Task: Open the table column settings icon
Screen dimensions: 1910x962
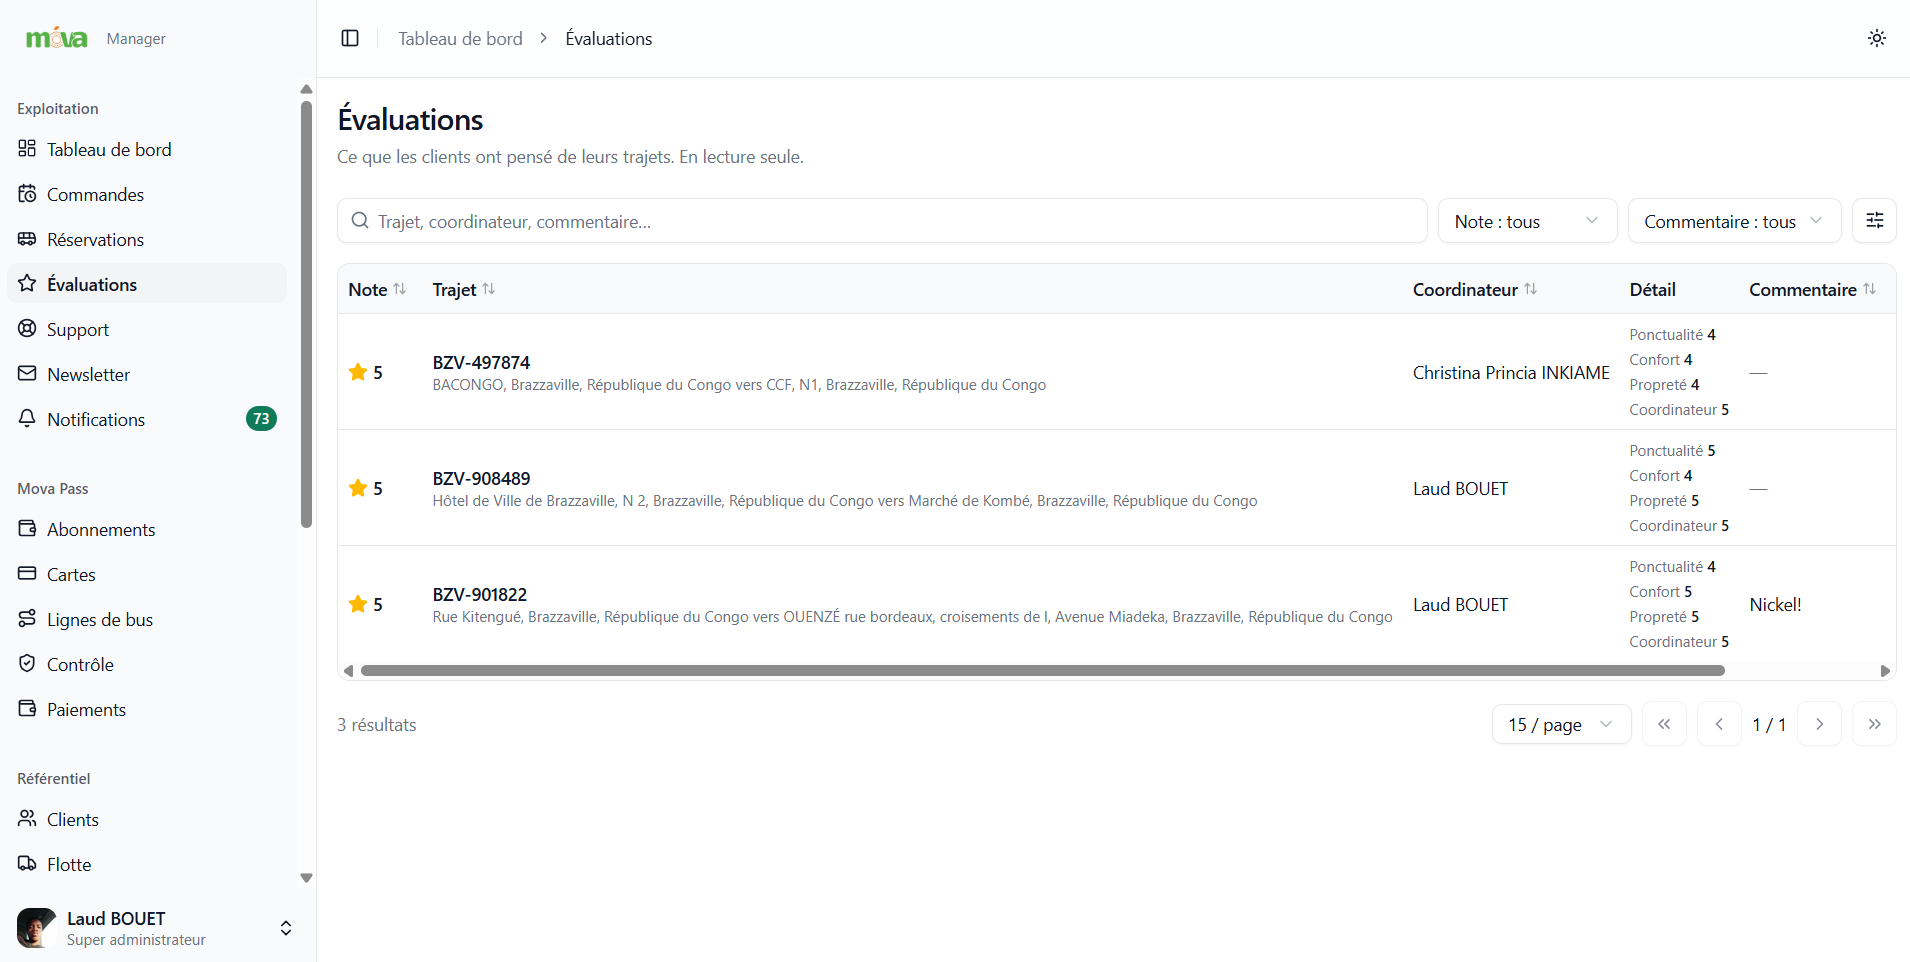Action: 1875,220
